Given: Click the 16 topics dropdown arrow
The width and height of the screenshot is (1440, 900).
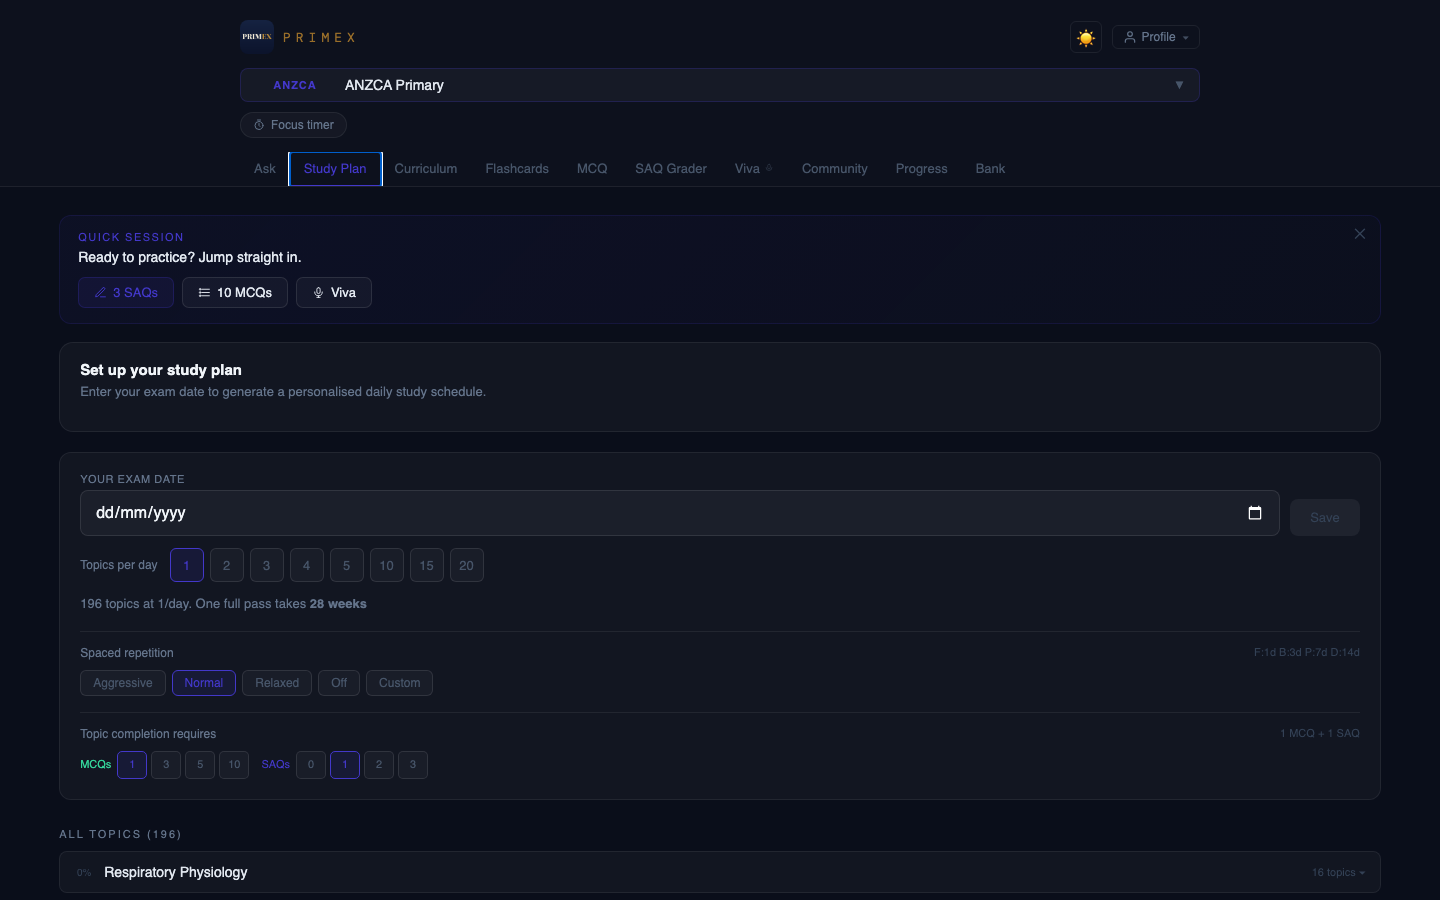Looking at the screenshot, I should point(1362,873).
